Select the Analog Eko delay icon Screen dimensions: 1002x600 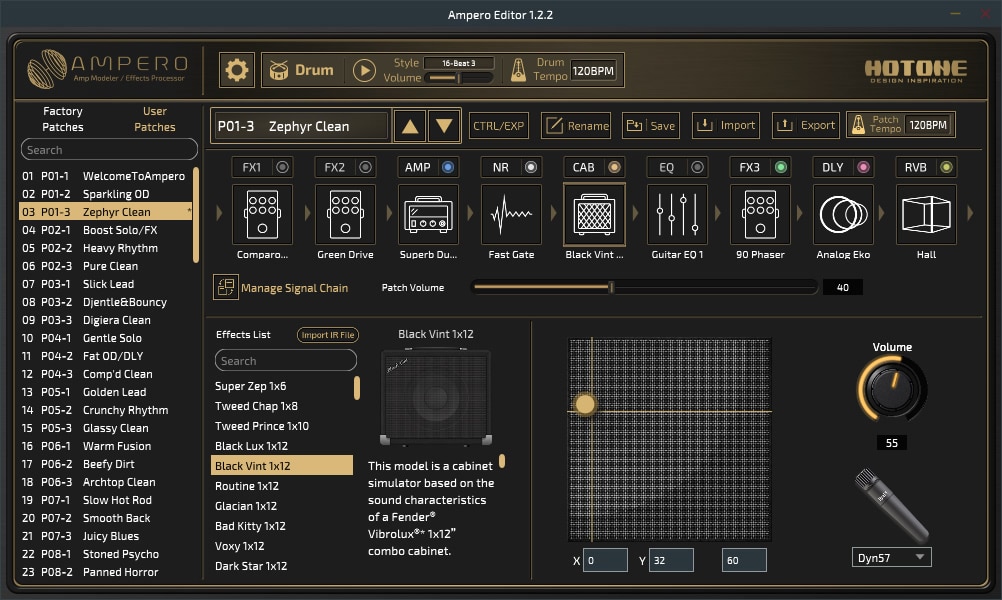tap(844, 215)
